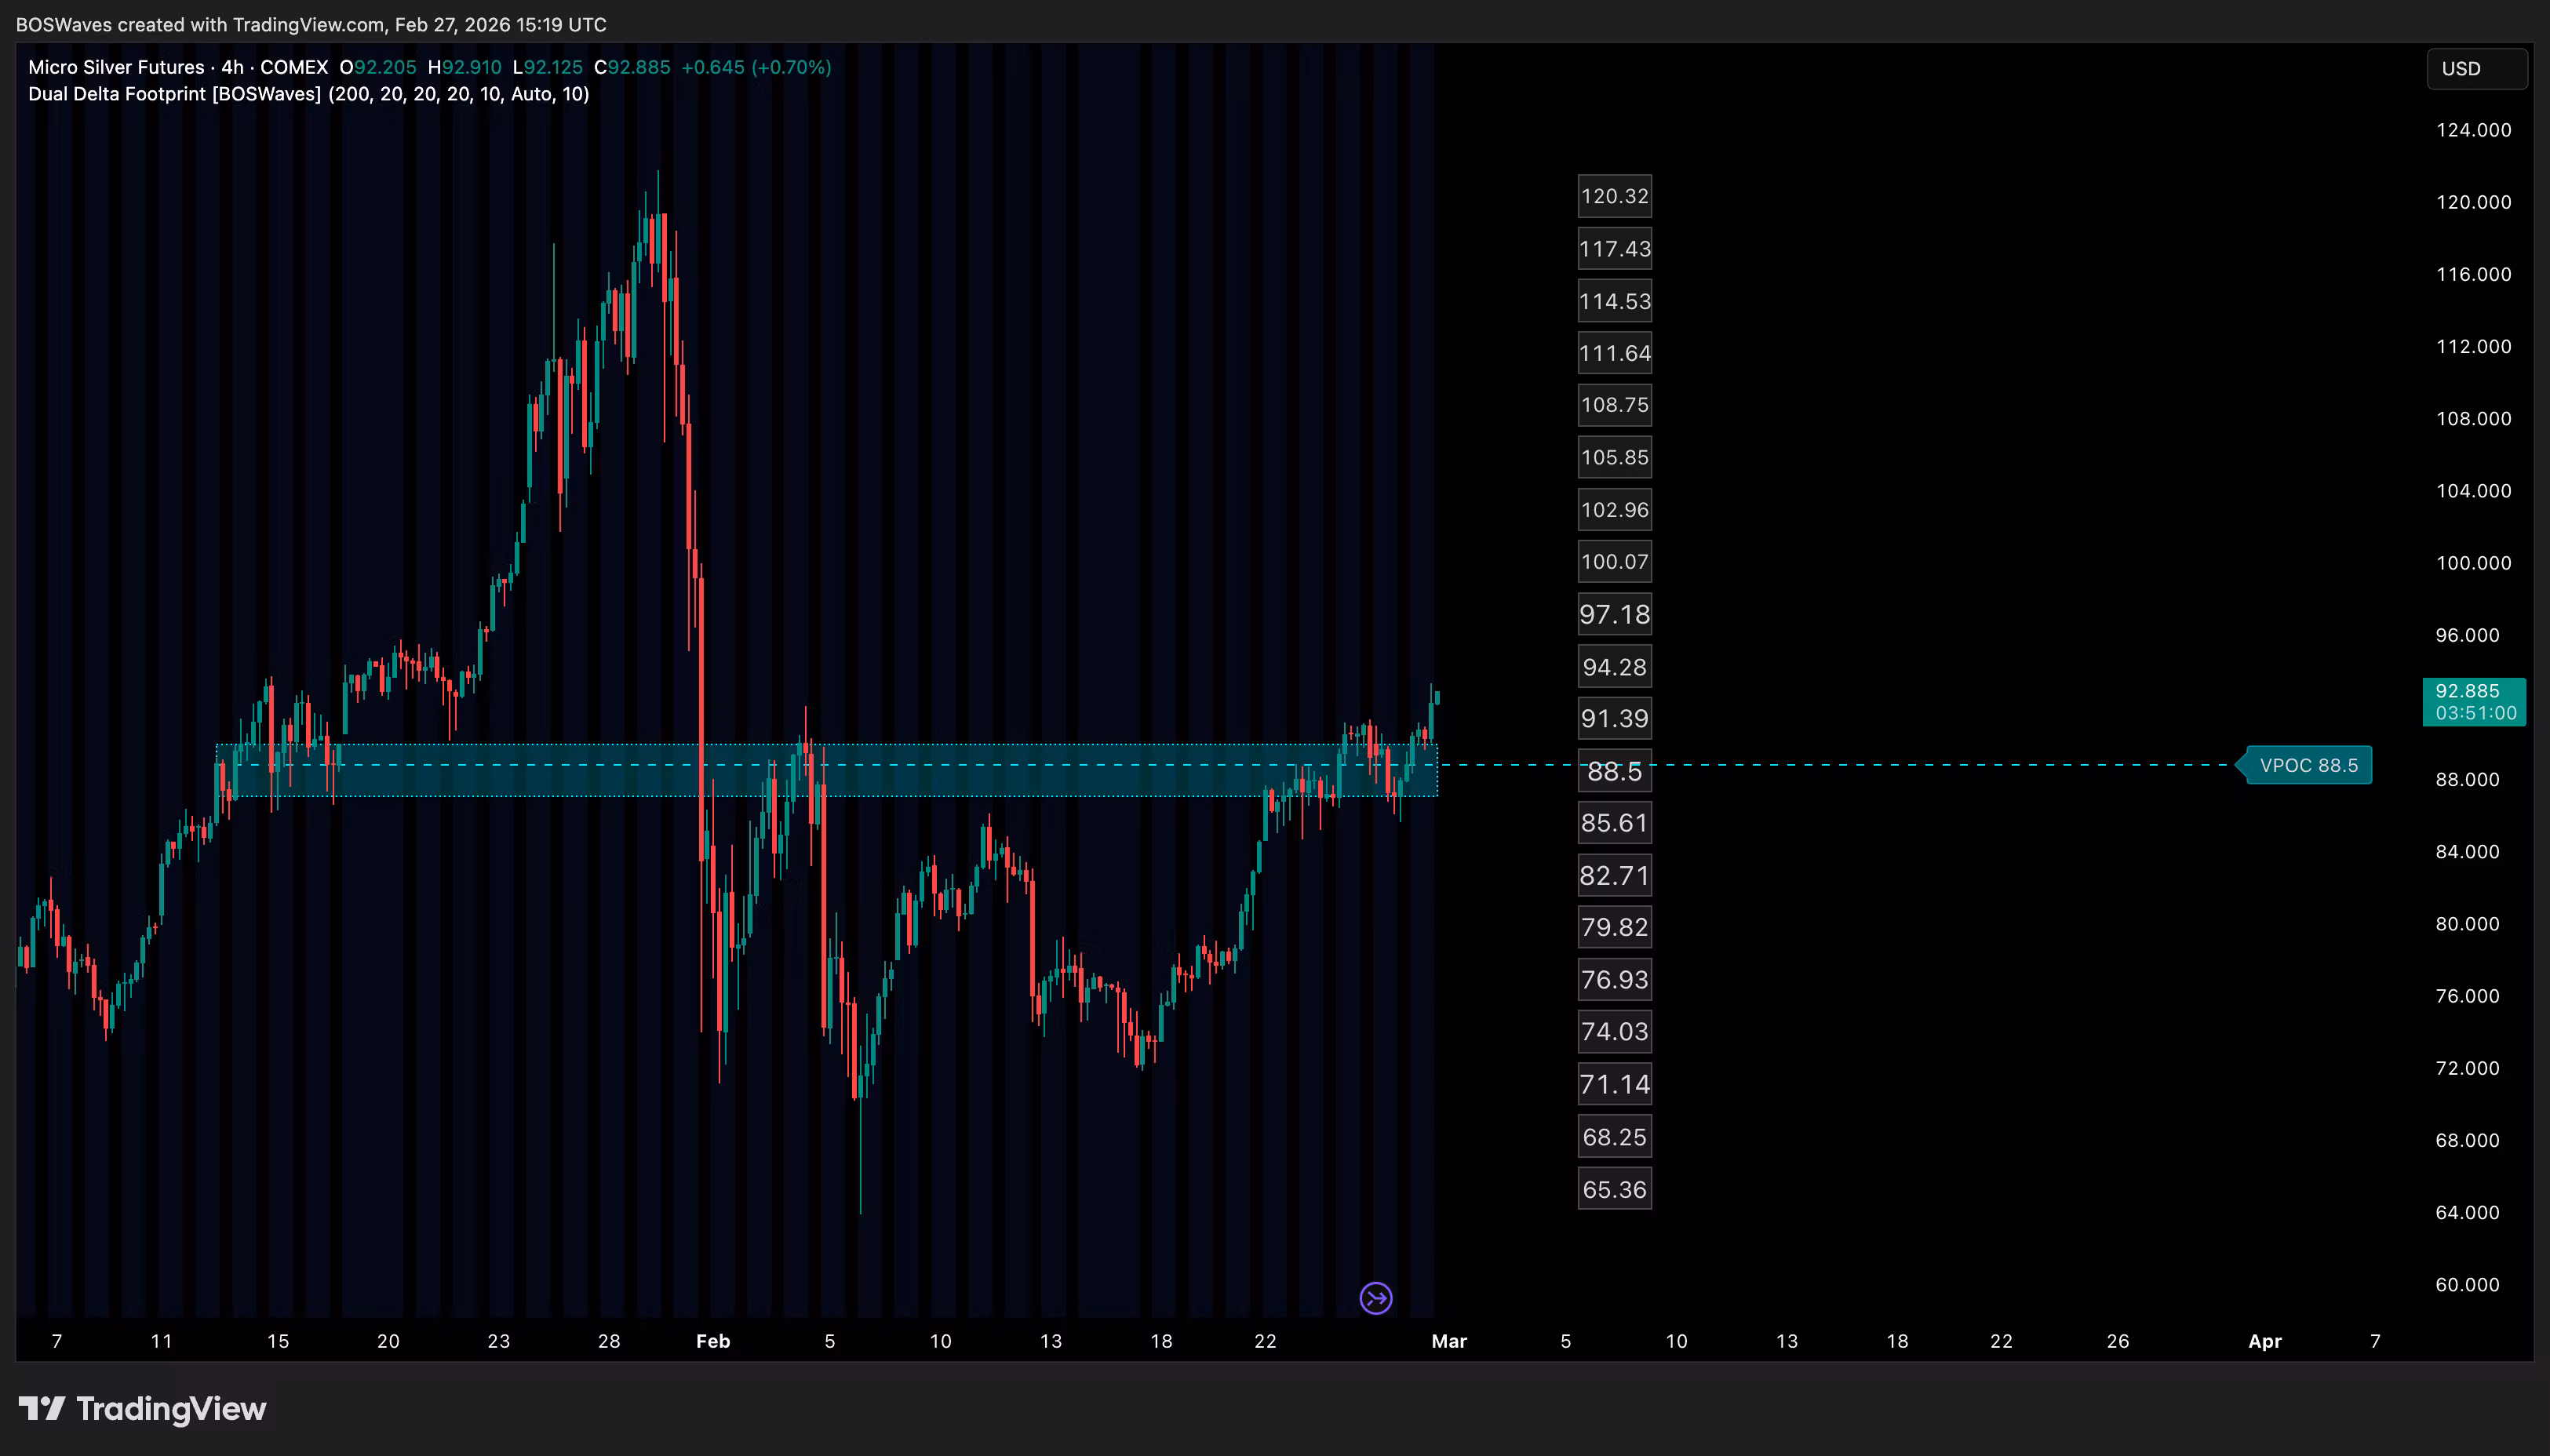Click the VPOC 88.5 label tag
The height and width of the screenshot is (1456, 2550).
(x=2308, y=765)
